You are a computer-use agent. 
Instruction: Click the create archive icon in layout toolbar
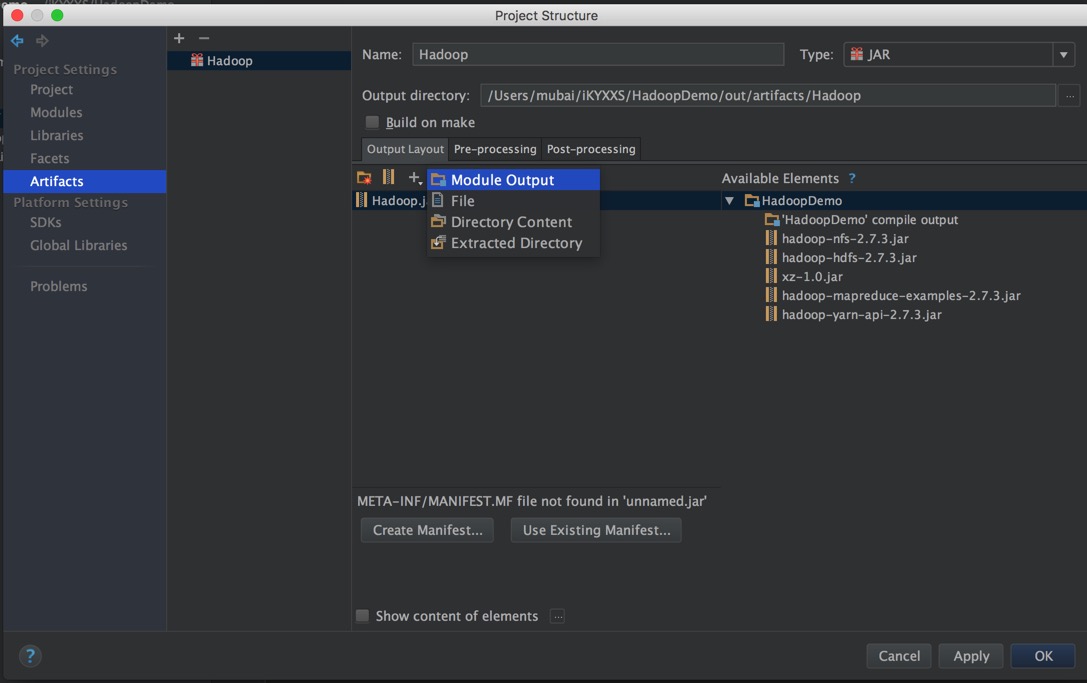(388, 178)
